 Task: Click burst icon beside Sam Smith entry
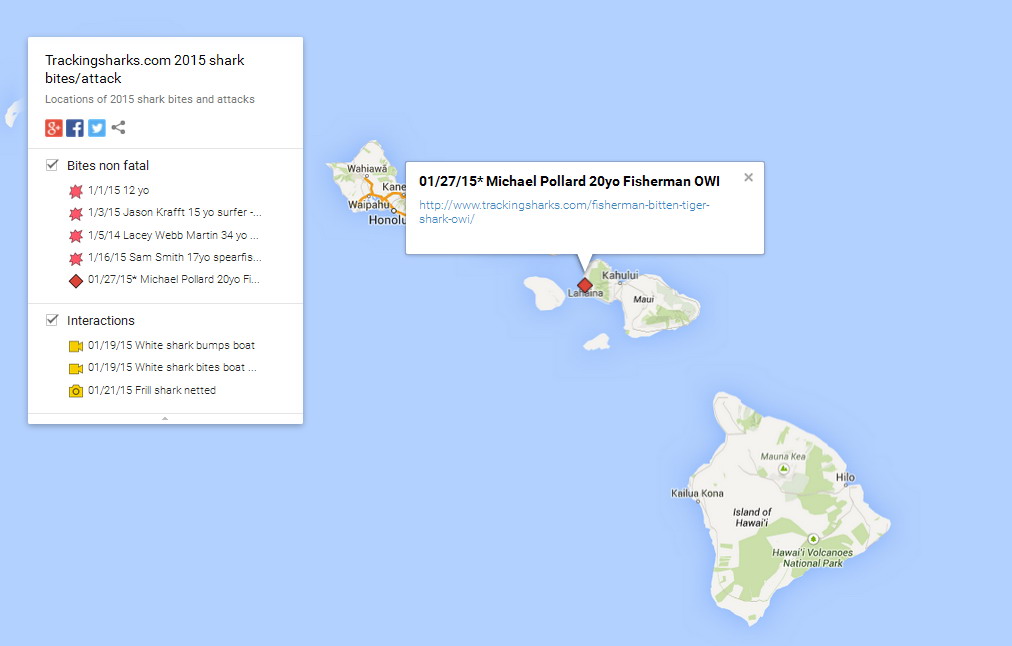(x=76, y=258)
